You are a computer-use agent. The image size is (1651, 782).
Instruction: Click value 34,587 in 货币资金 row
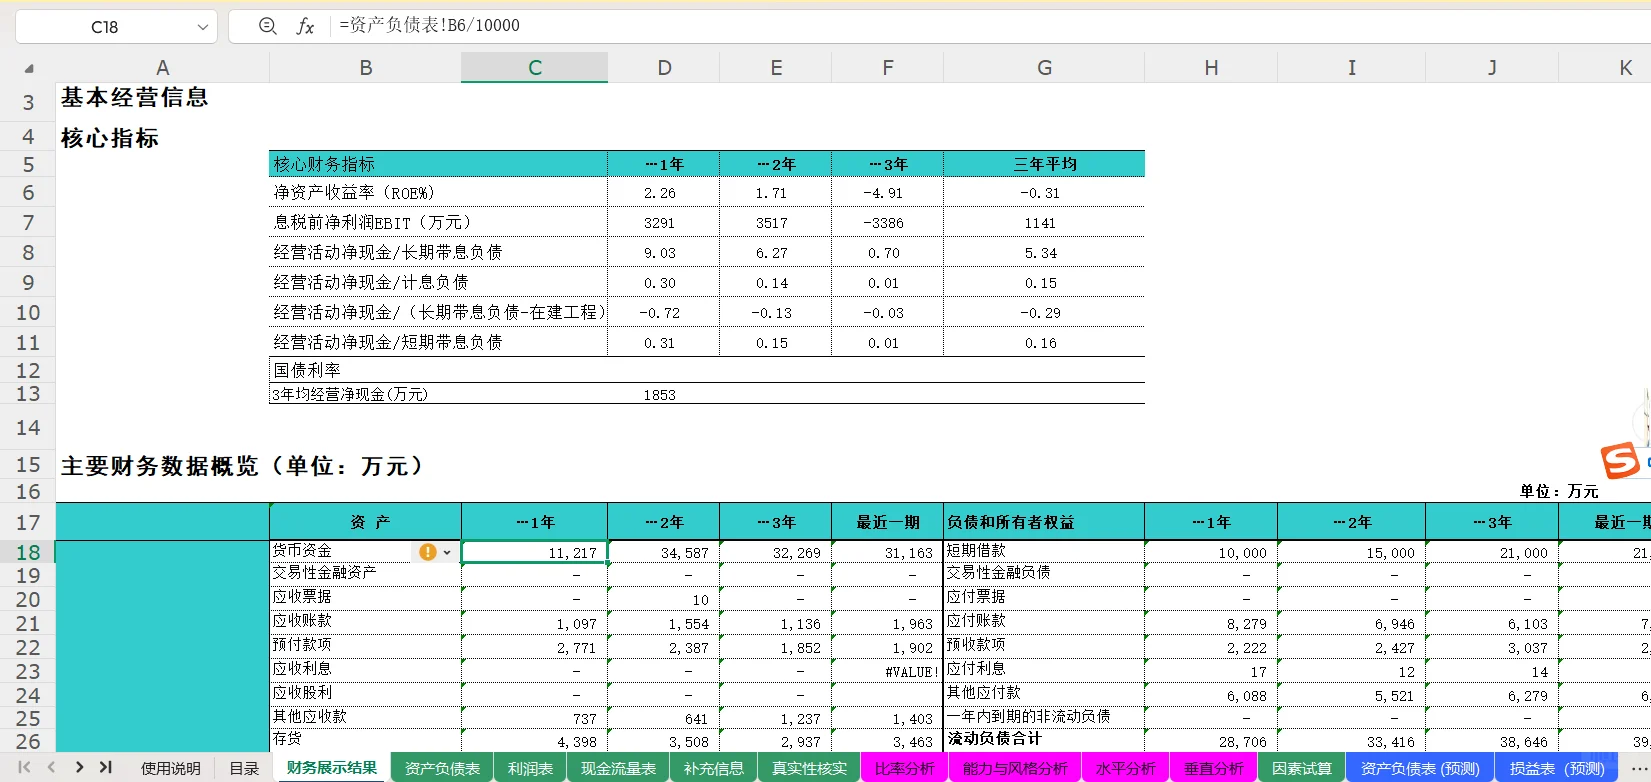coord(663,552)
